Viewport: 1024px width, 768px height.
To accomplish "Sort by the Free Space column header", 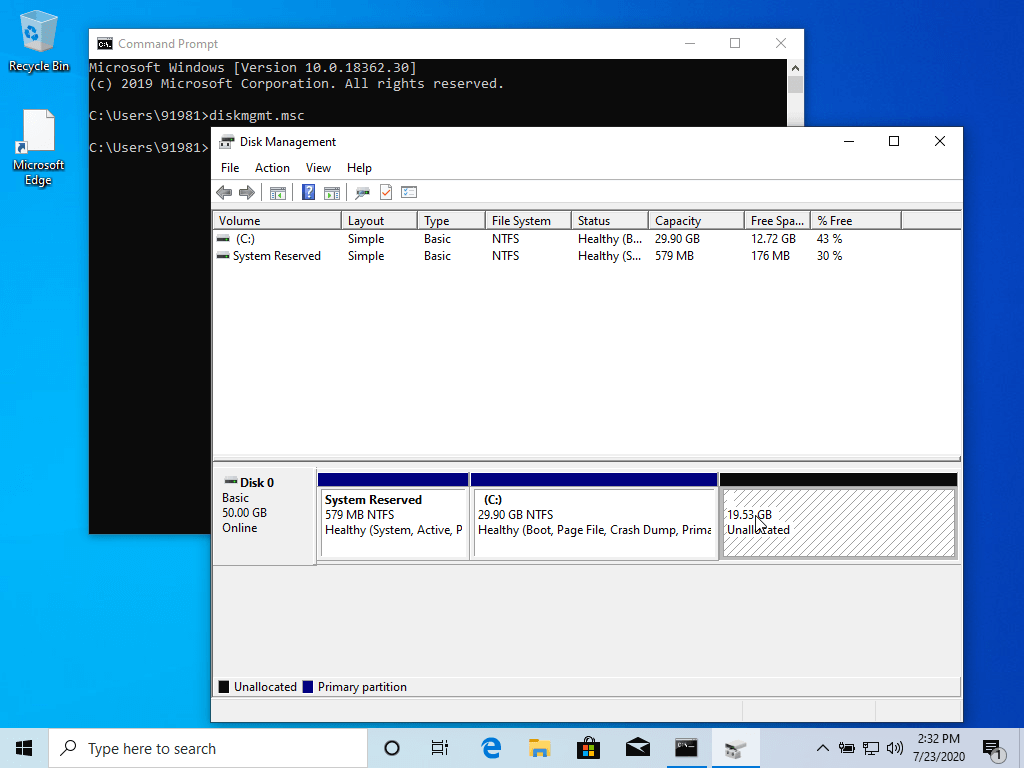I will pos(777,221).
